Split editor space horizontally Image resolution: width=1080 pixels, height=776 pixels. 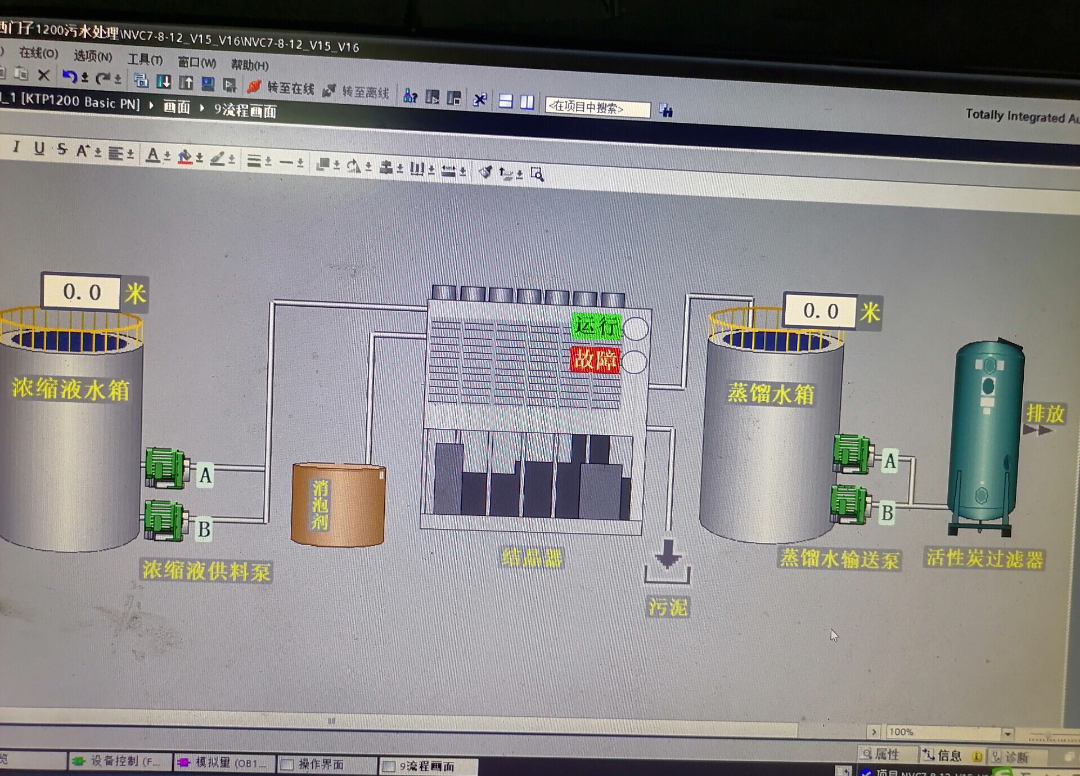pyautogui.click(x=506, y=101)
